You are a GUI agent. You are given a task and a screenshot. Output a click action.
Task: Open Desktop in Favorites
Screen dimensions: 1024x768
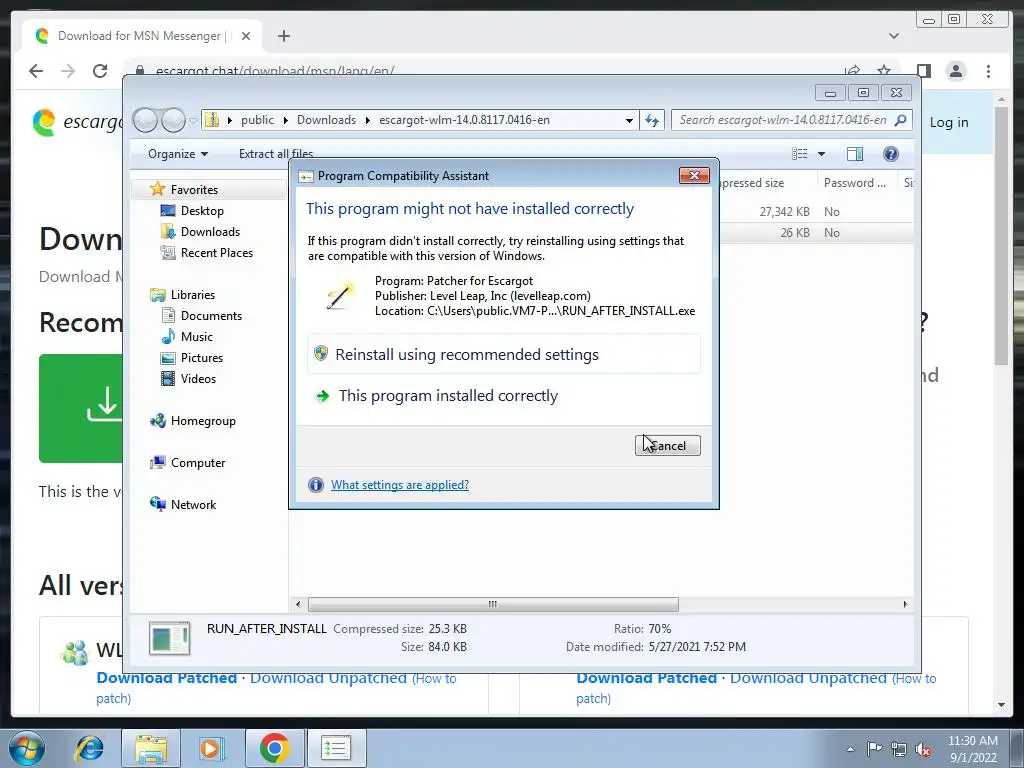point(202,210)
